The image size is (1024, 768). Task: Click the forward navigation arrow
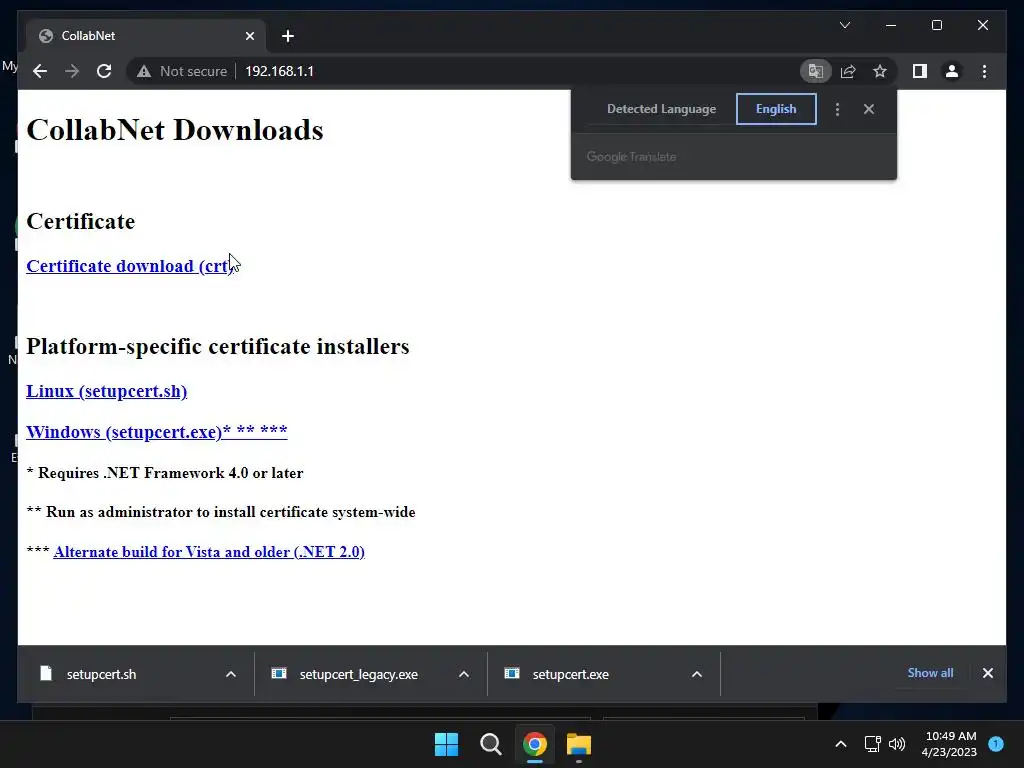point(72,71)
